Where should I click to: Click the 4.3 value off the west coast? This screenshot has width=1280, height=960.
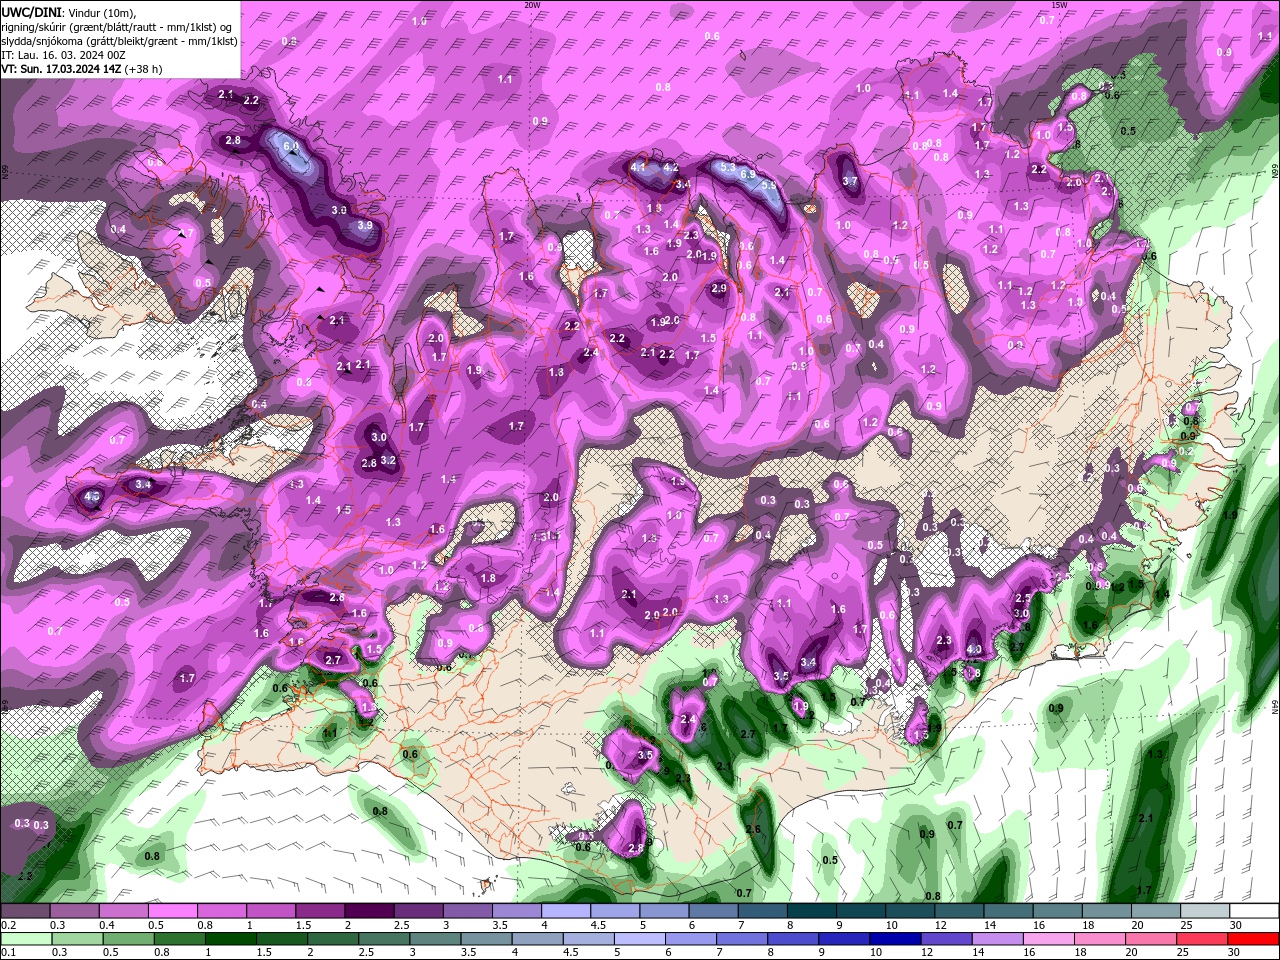(x=93, y=496)
